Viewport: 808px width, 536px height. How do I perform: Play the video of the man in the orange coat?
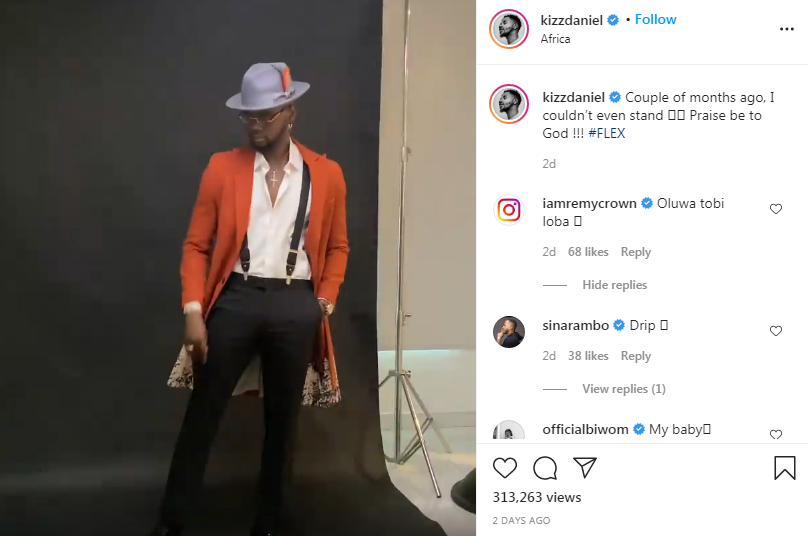point(238,268)
